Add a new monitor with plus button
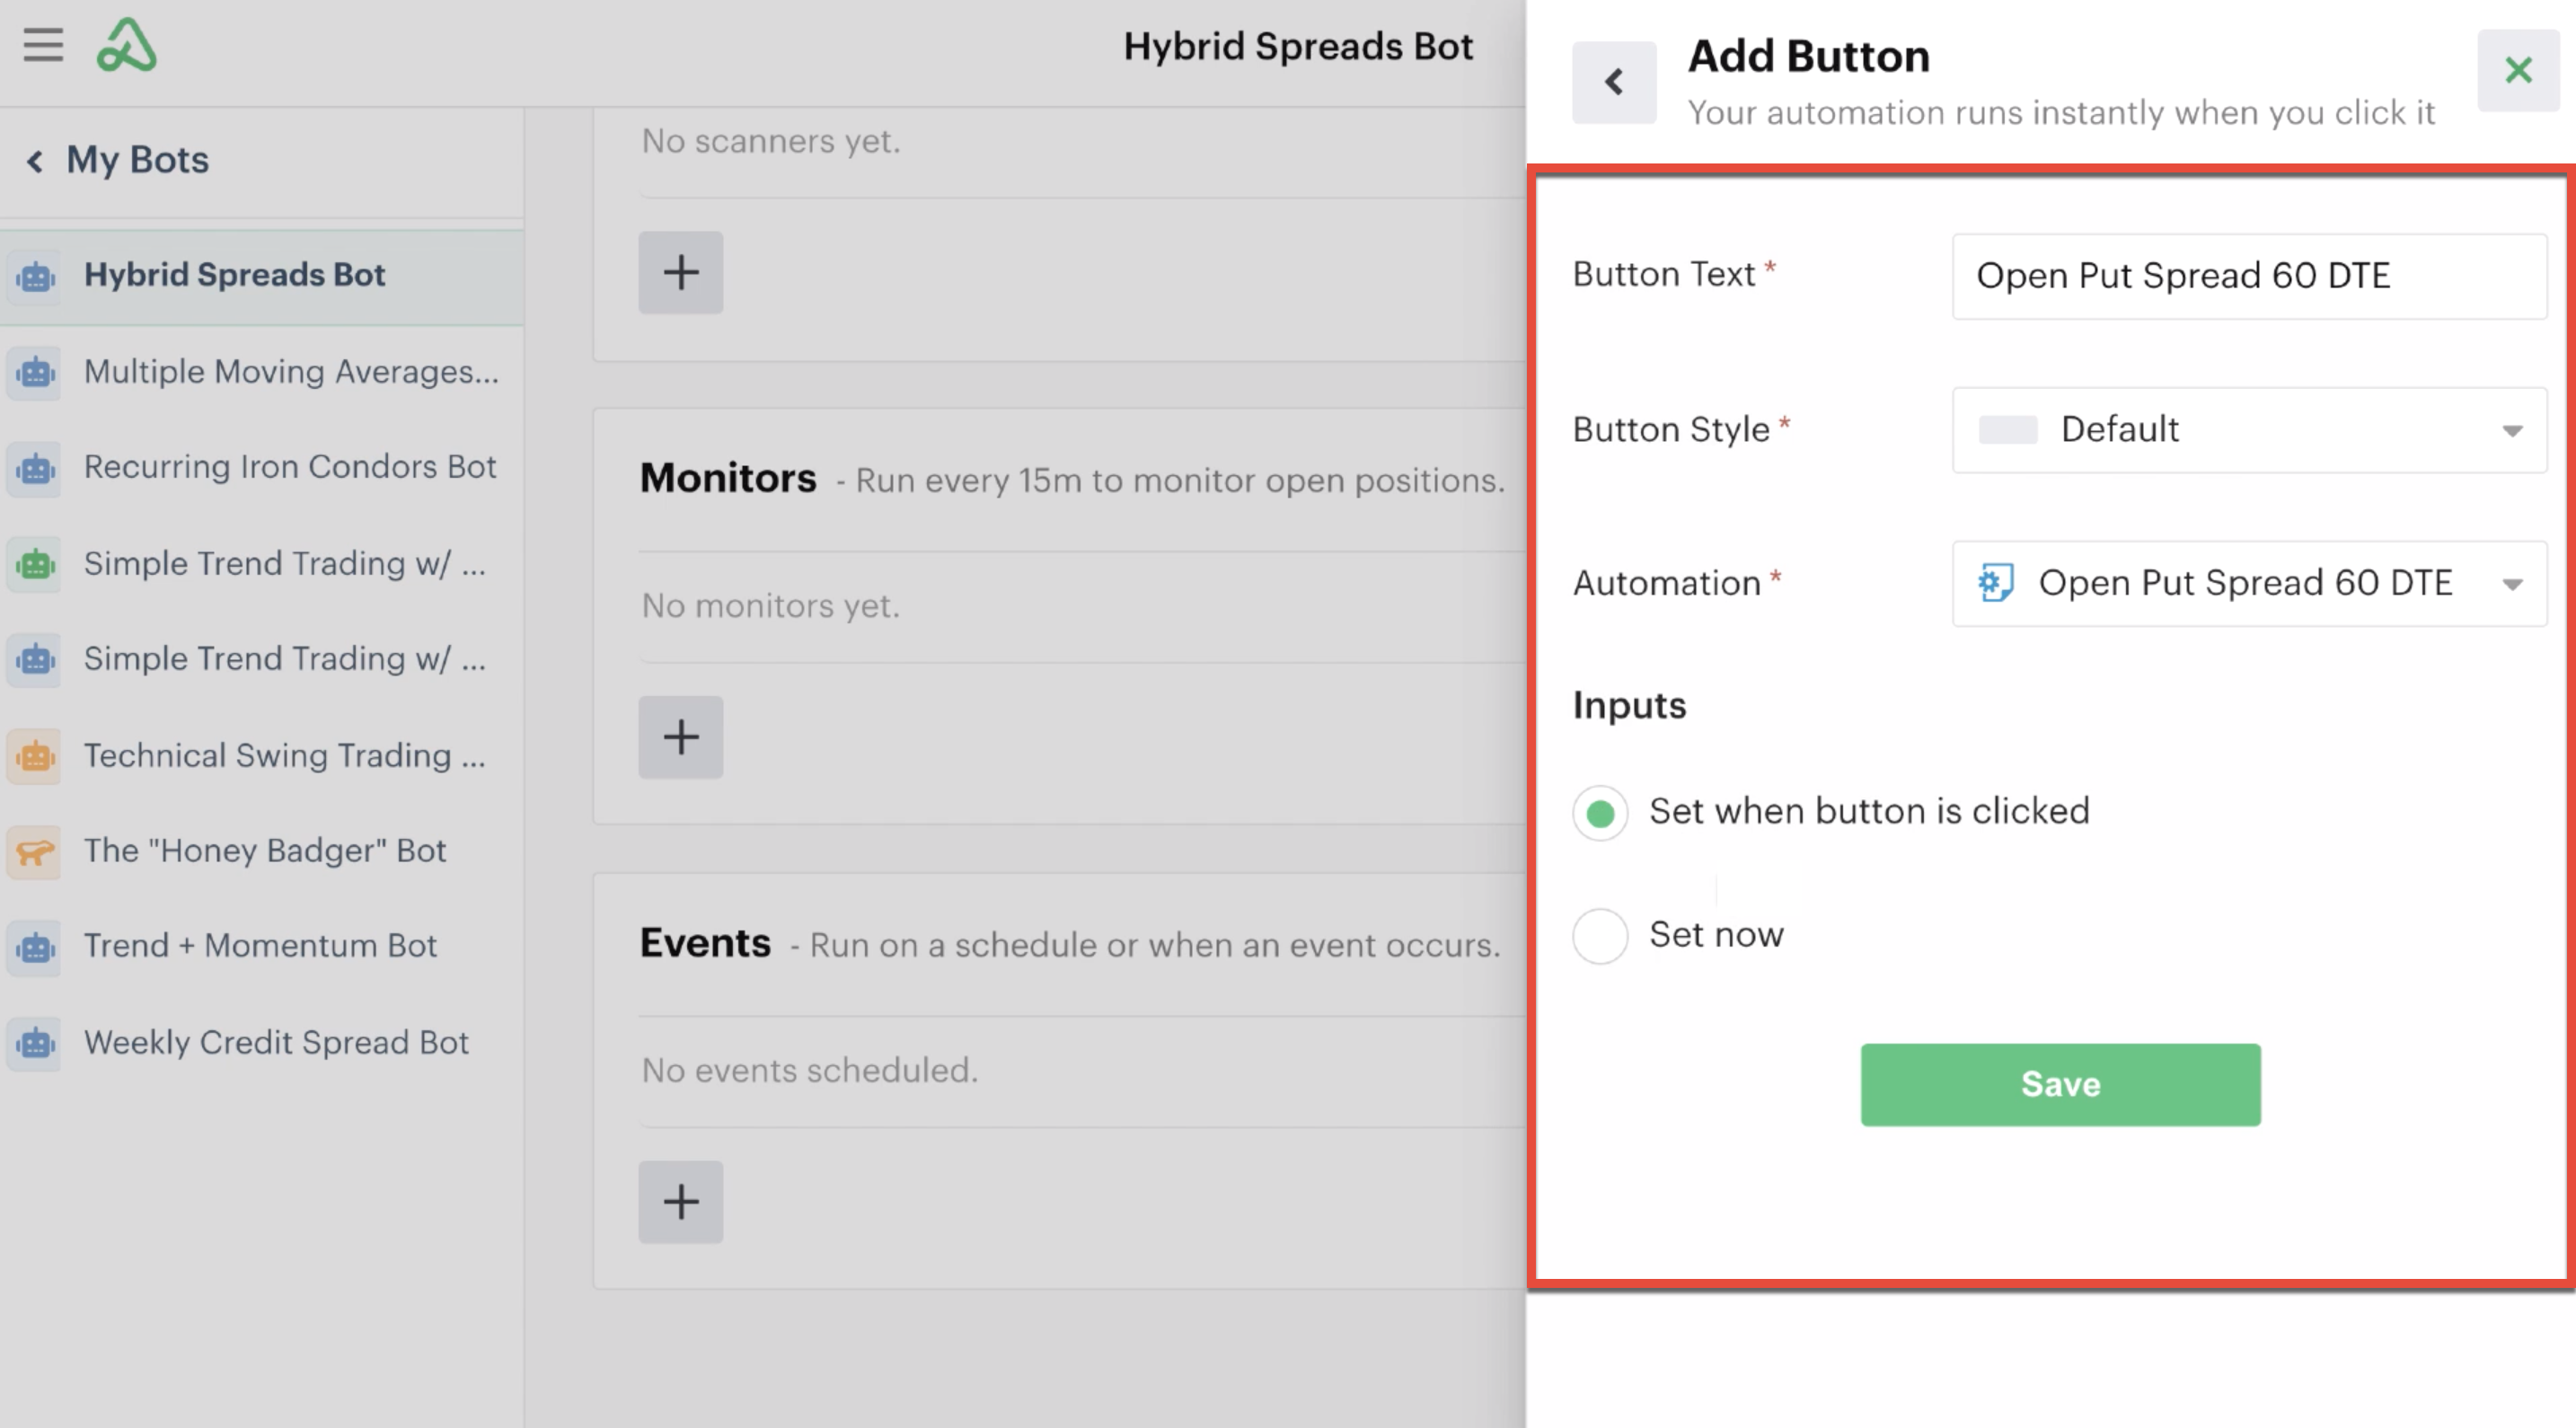2576x1428 pixels. (x=681, y=737)
